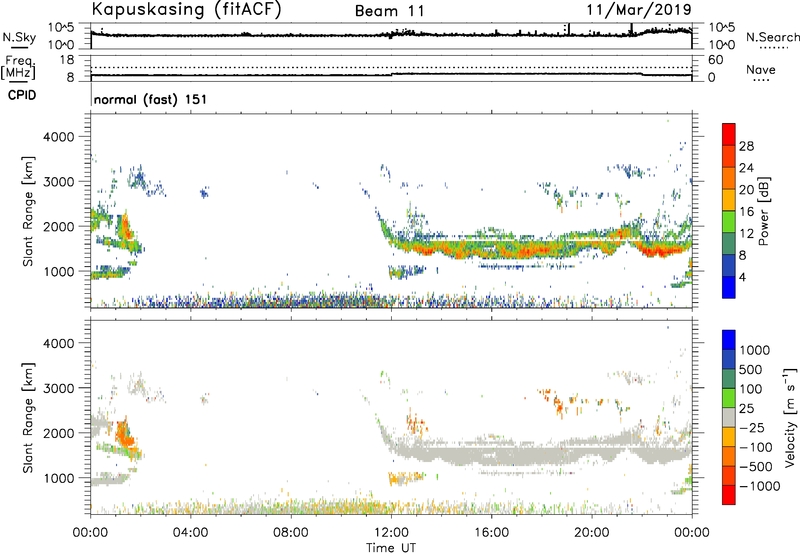Click the 'Kapuskasing (fitACF)' title text

[186, 9]
